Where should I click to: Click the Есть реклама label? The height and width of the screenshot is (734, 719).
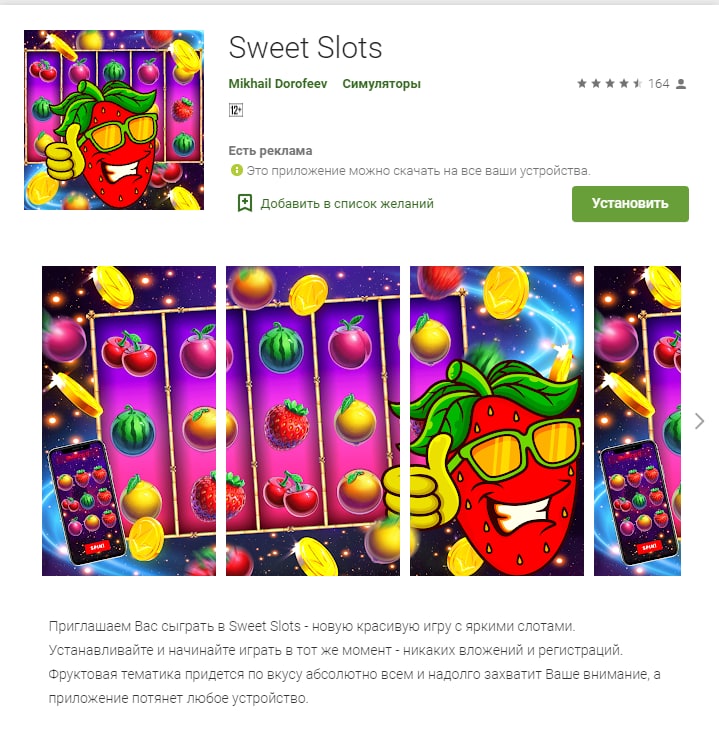tap(270, 151)
